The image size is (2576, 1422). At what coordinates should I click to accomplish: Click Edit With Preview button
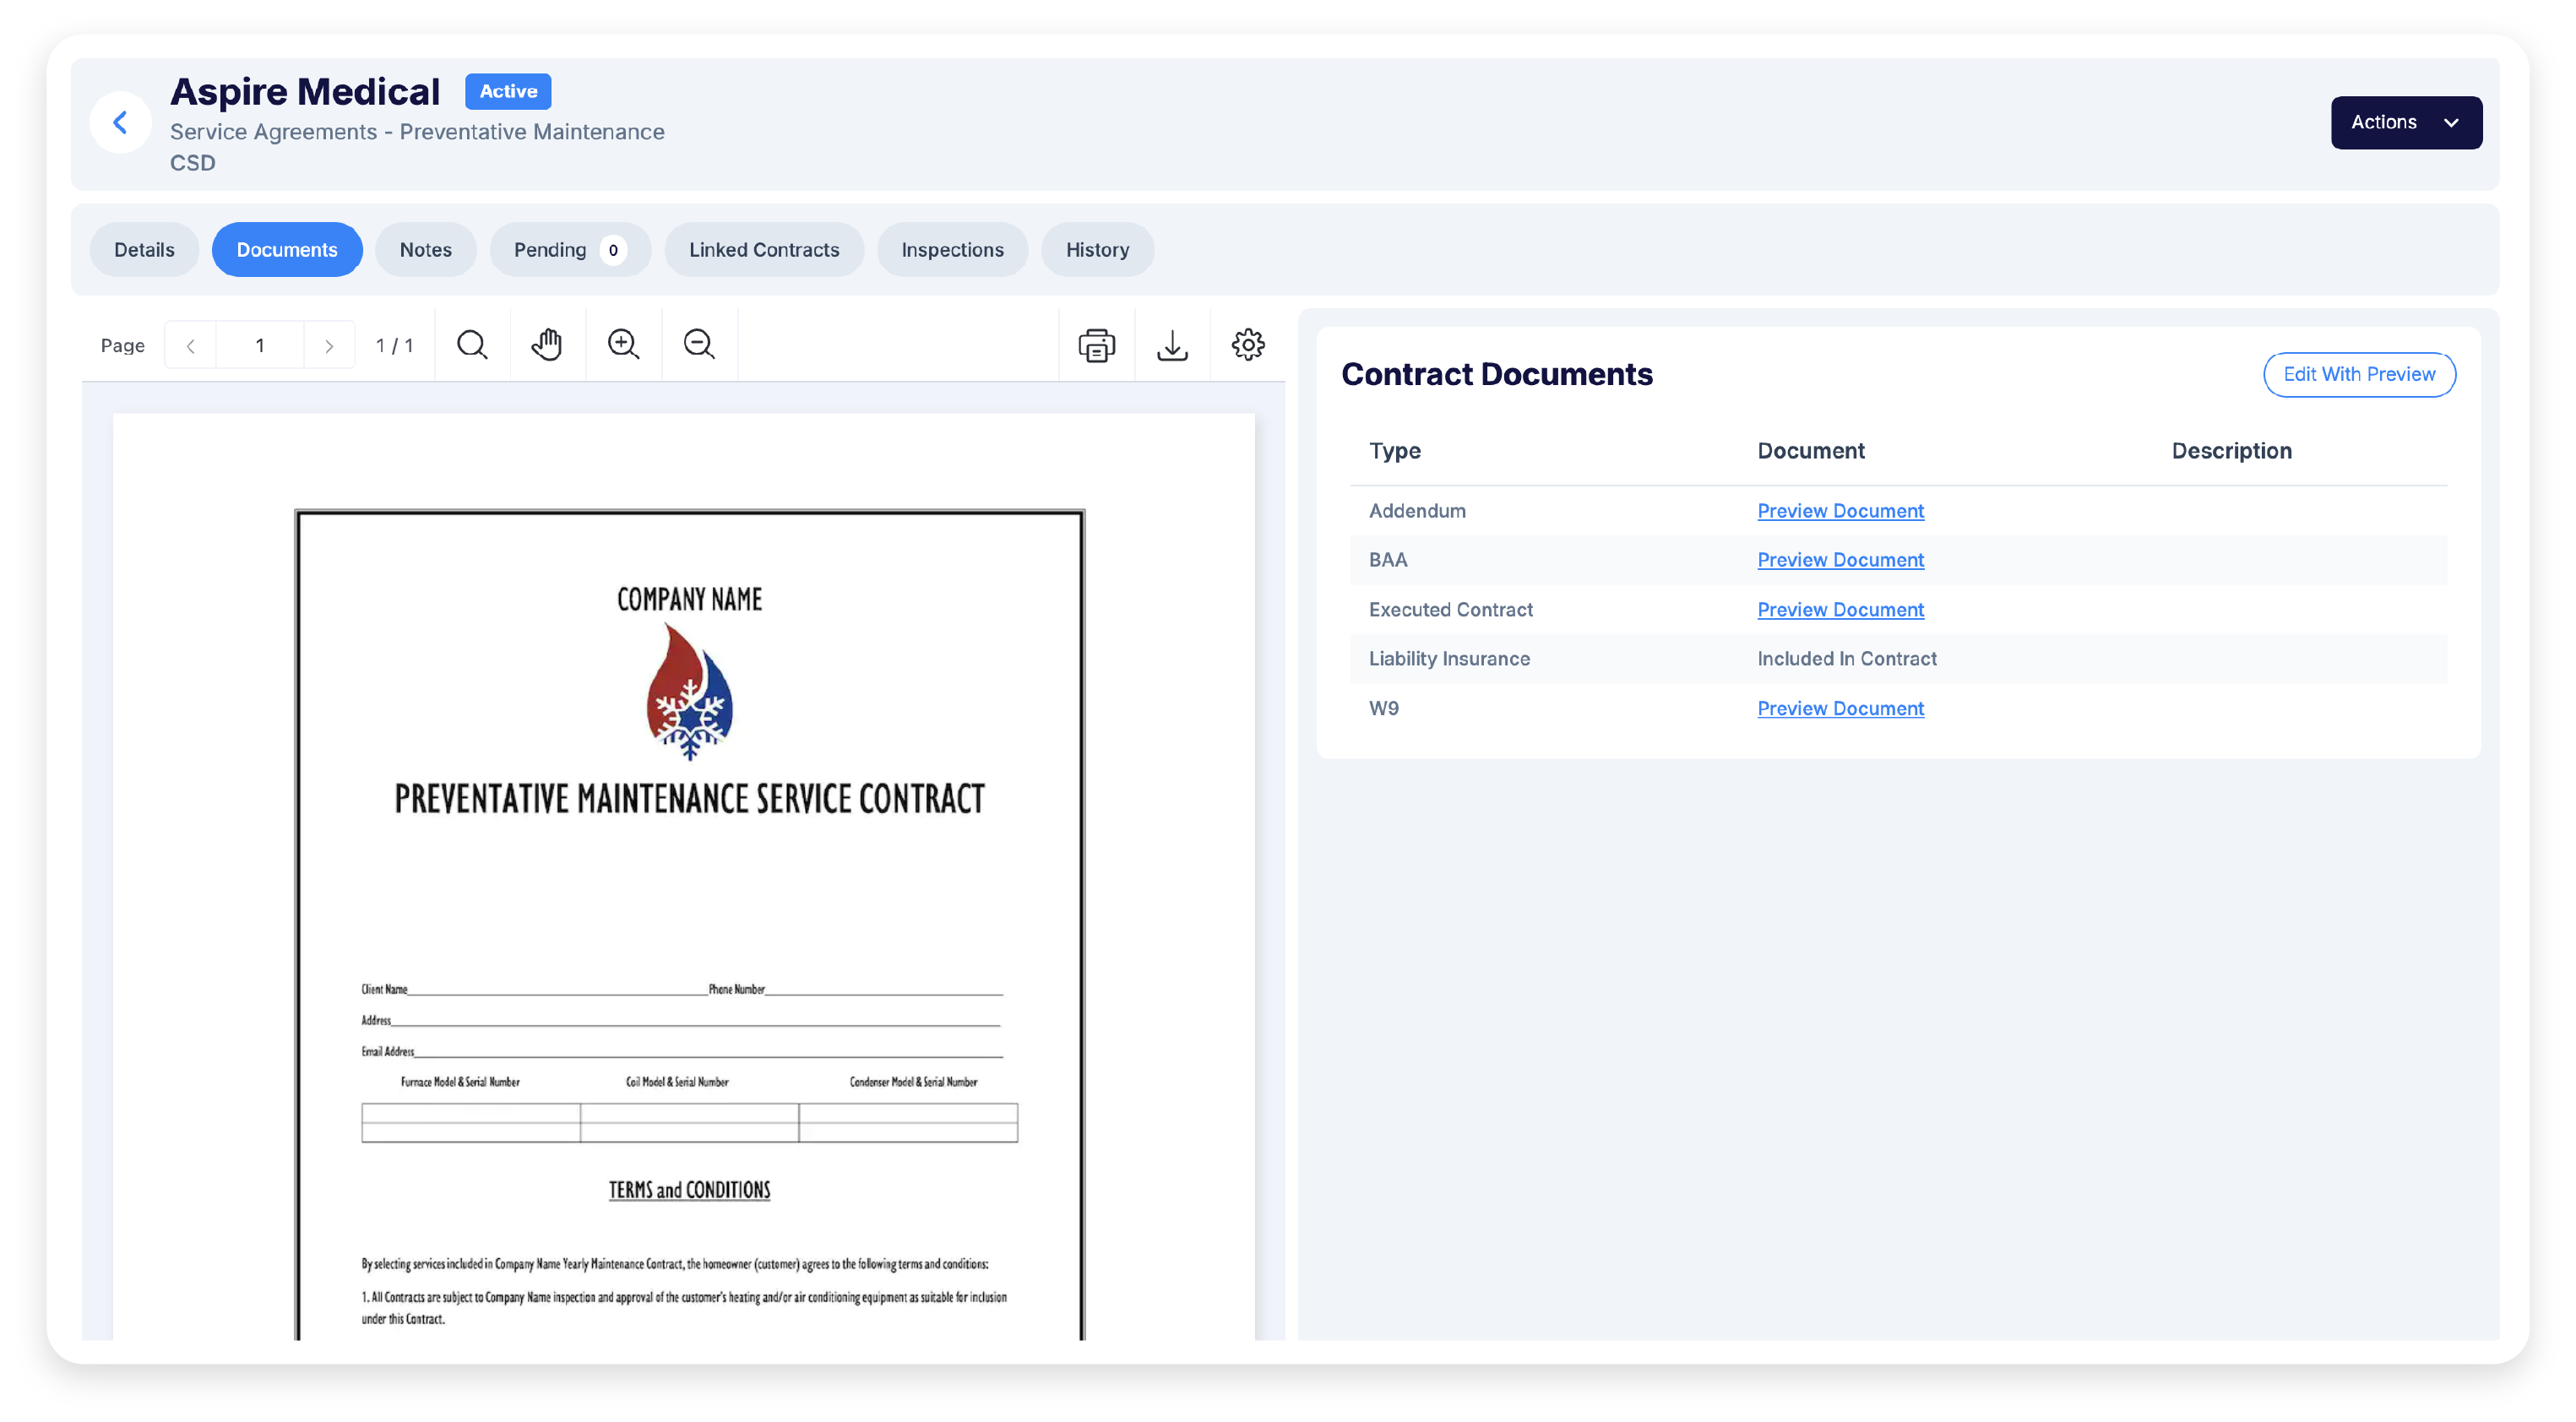point(2359,374)
